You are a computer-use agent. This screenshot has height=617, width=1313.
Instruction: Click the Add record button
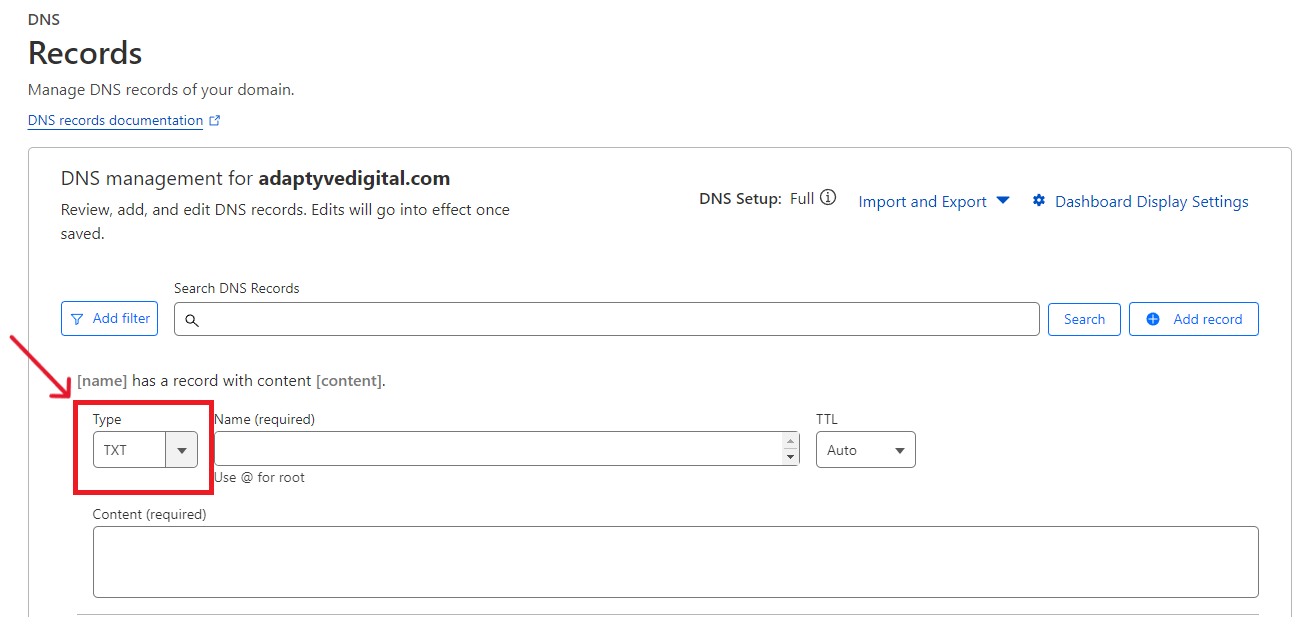coord(1193,319)
